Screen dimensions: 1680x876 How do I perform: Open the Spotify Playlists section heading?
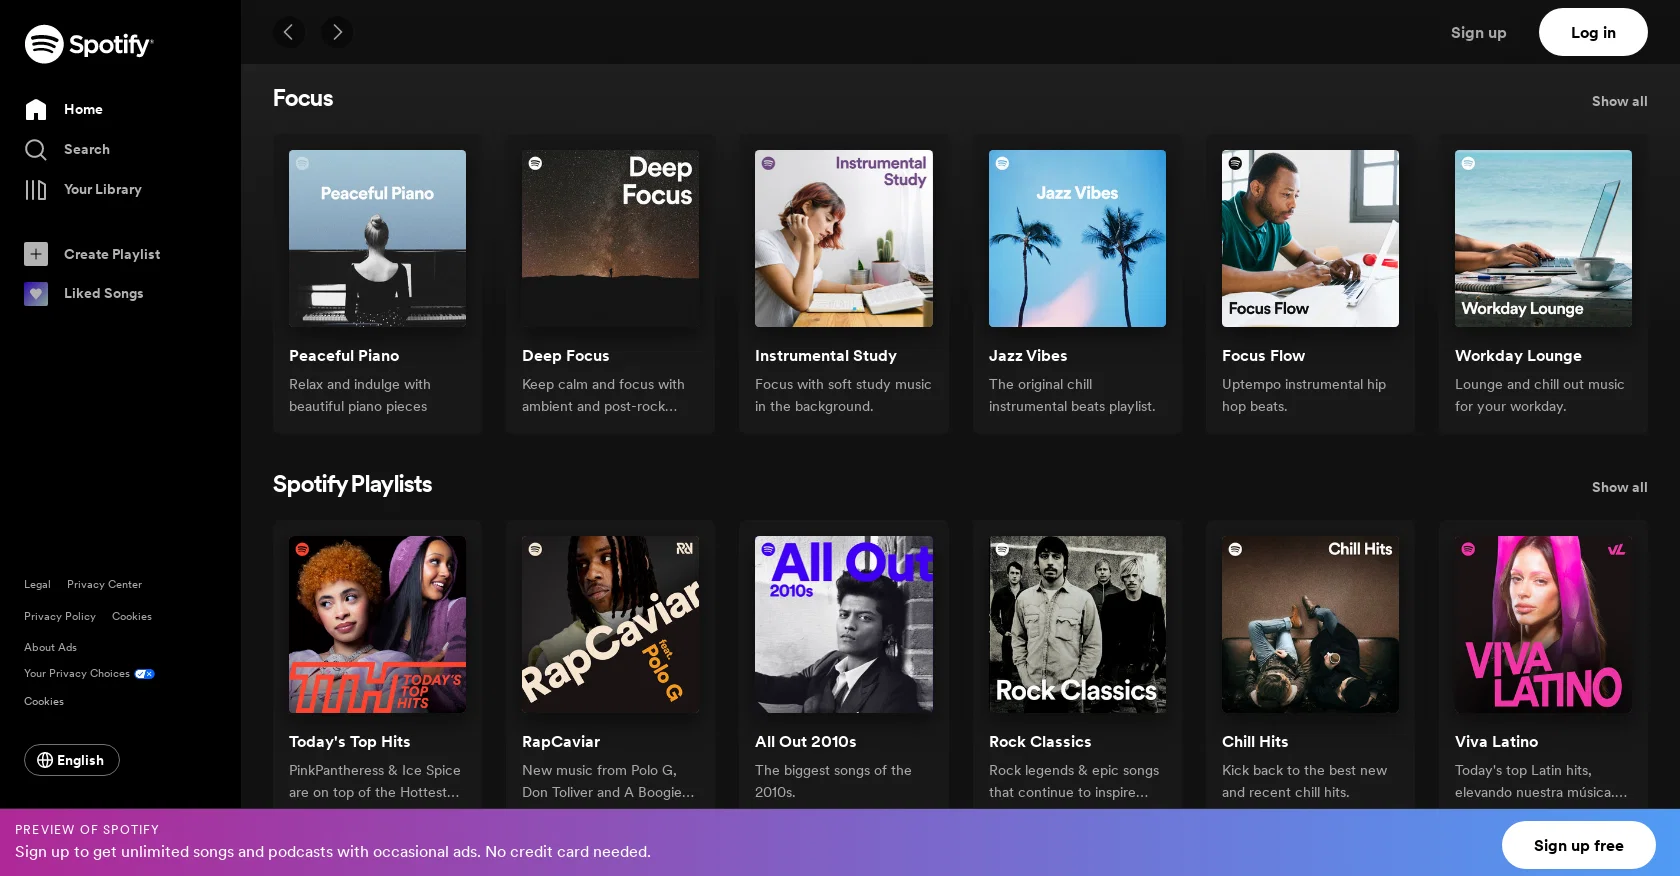[352, 484]
